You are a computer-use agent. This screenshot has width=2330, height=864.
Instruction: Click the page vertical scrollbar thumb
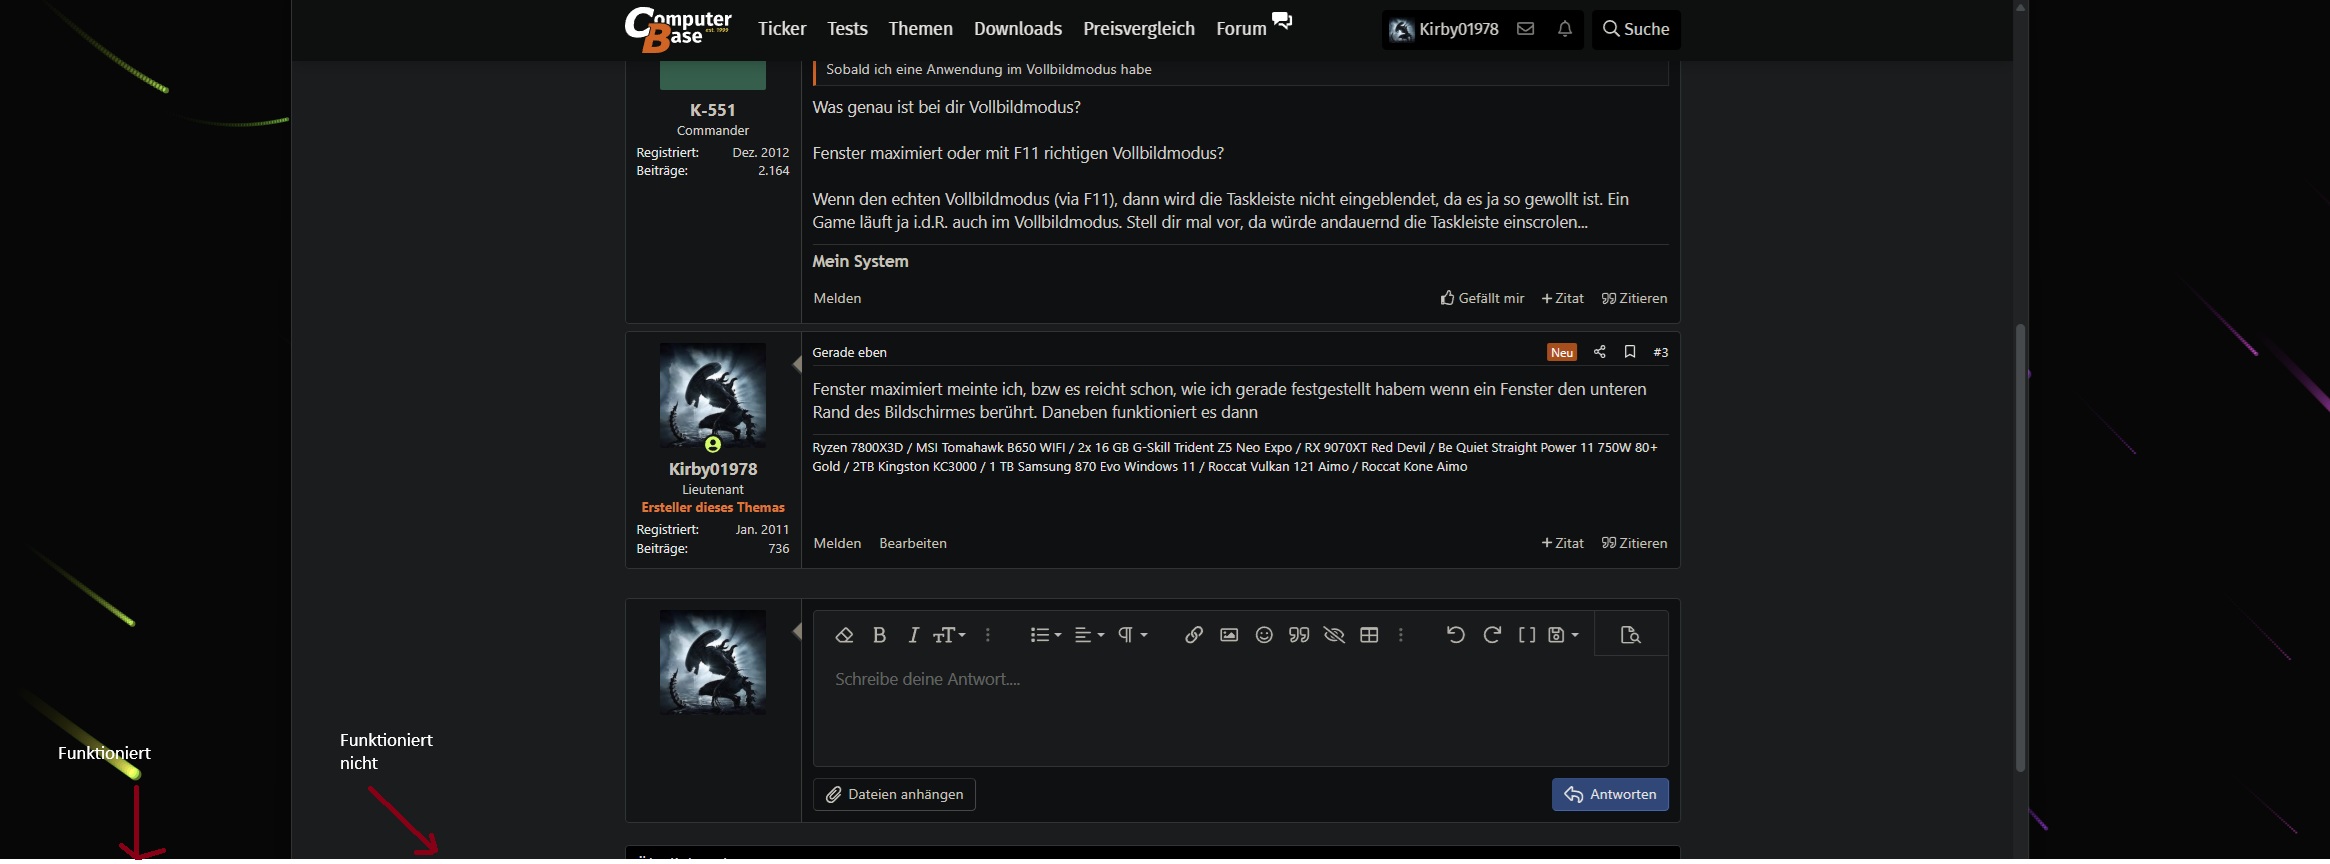[2020, 548]
